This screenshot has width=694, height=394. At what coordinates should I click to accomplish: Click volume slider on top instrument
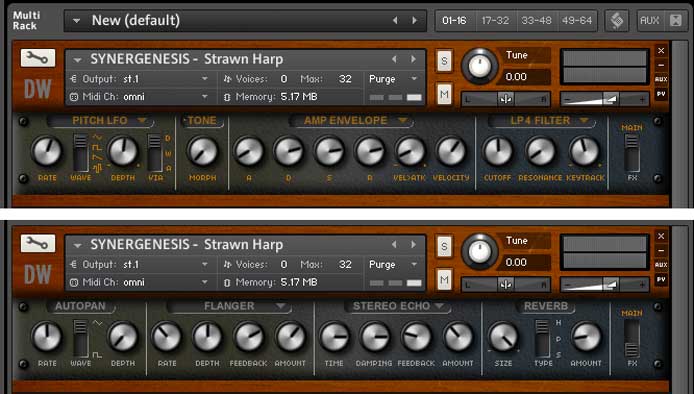tap(604, 99)
